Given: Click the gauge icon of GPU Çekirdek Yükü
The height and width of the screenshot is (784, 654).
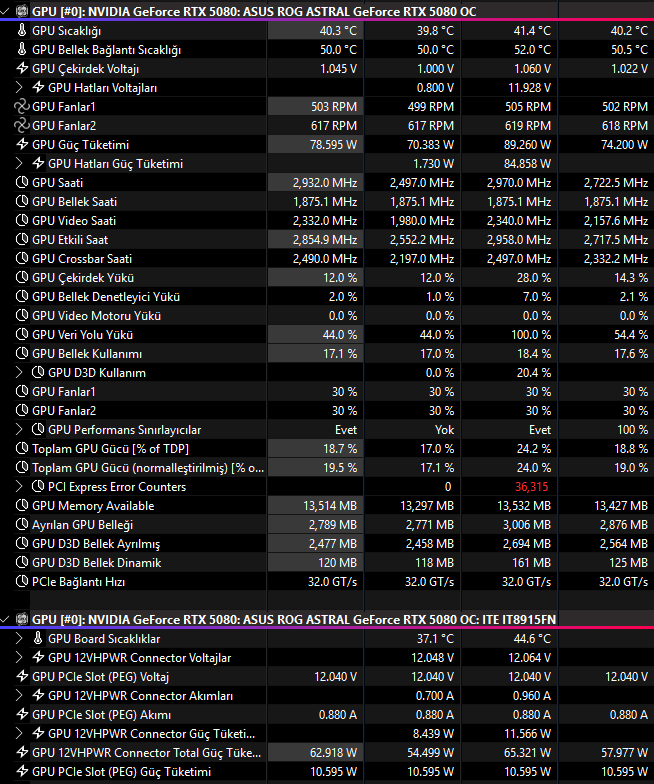Looking at the screenshot, I should click(x=22, y=278).
